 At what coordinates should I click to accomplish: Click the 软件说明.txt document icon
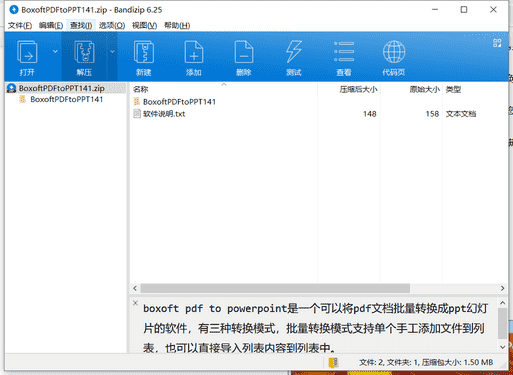pyautogui.click(x=137, y=114)
